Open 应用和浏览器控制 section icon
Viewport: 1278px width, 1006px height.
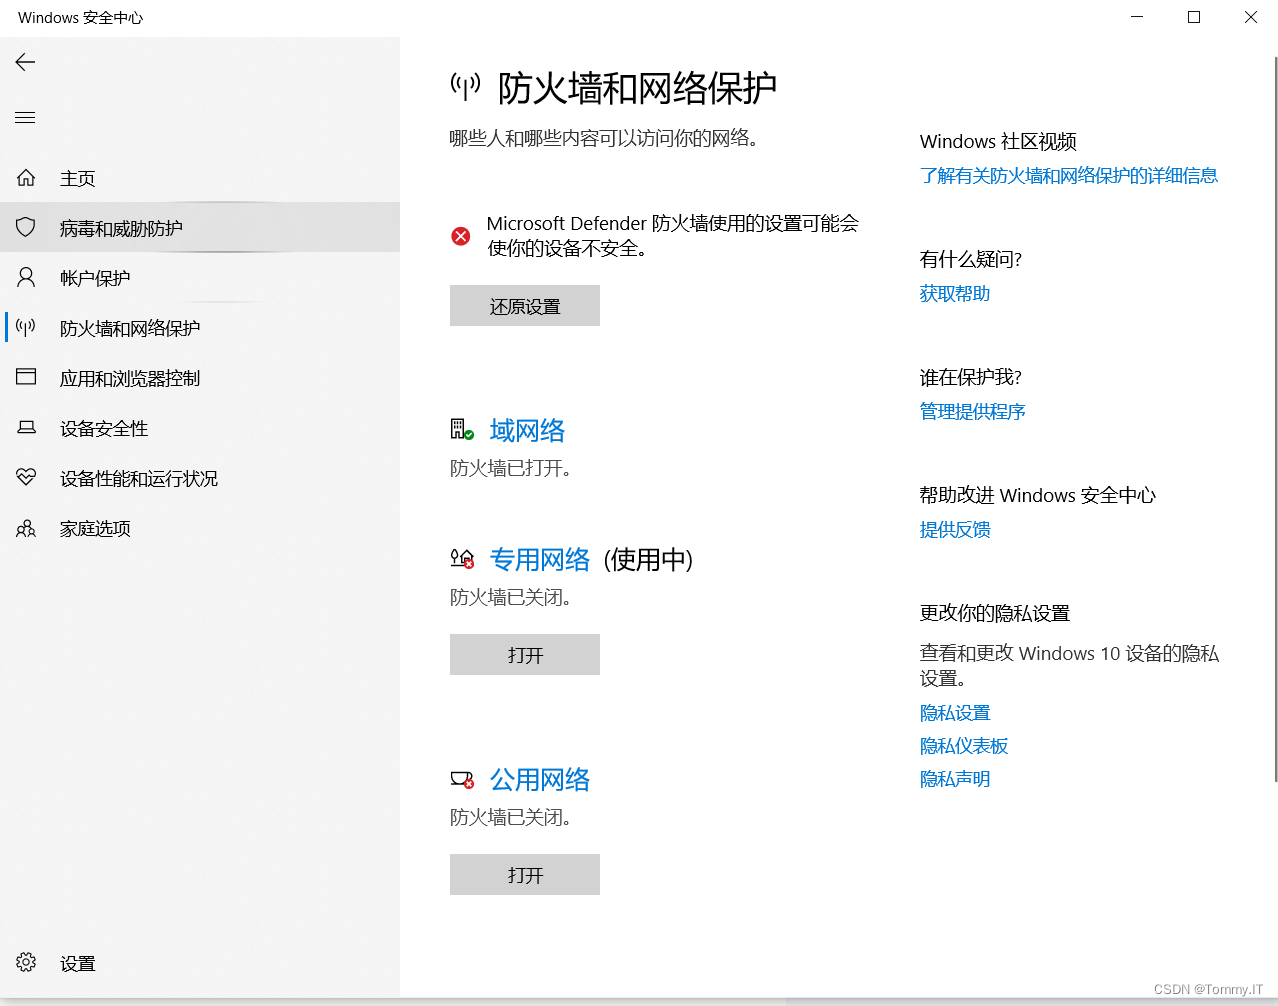pyautogui.click(x=25, y=377)
